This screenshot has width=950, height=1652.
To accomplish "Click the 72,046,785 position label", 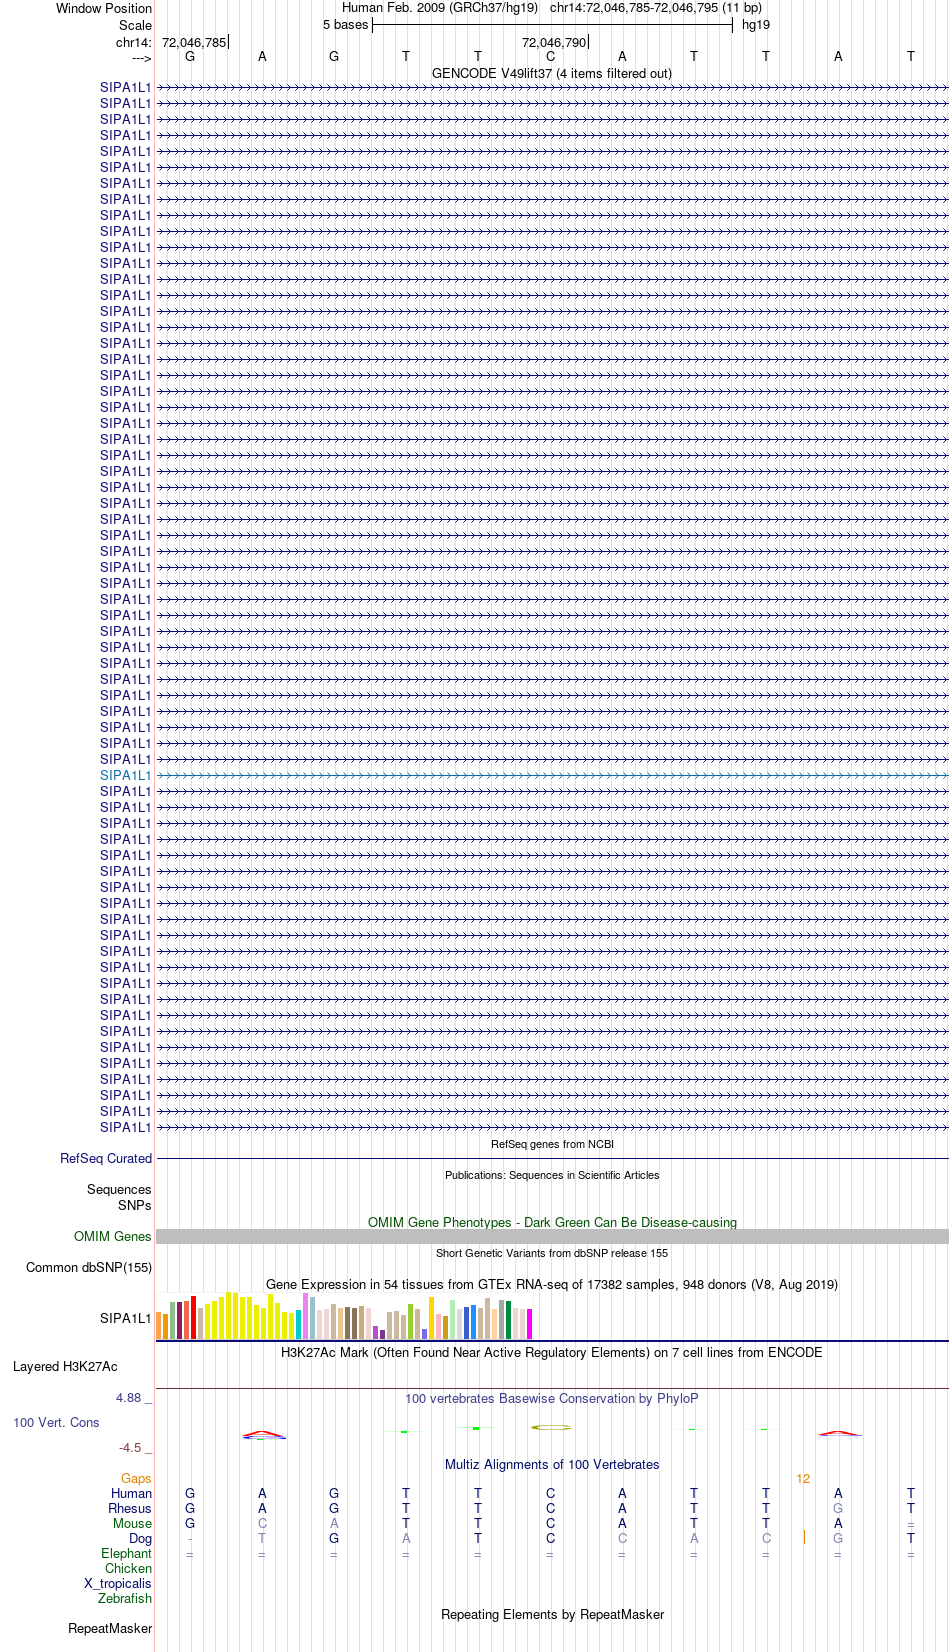I will pos(194,43).
